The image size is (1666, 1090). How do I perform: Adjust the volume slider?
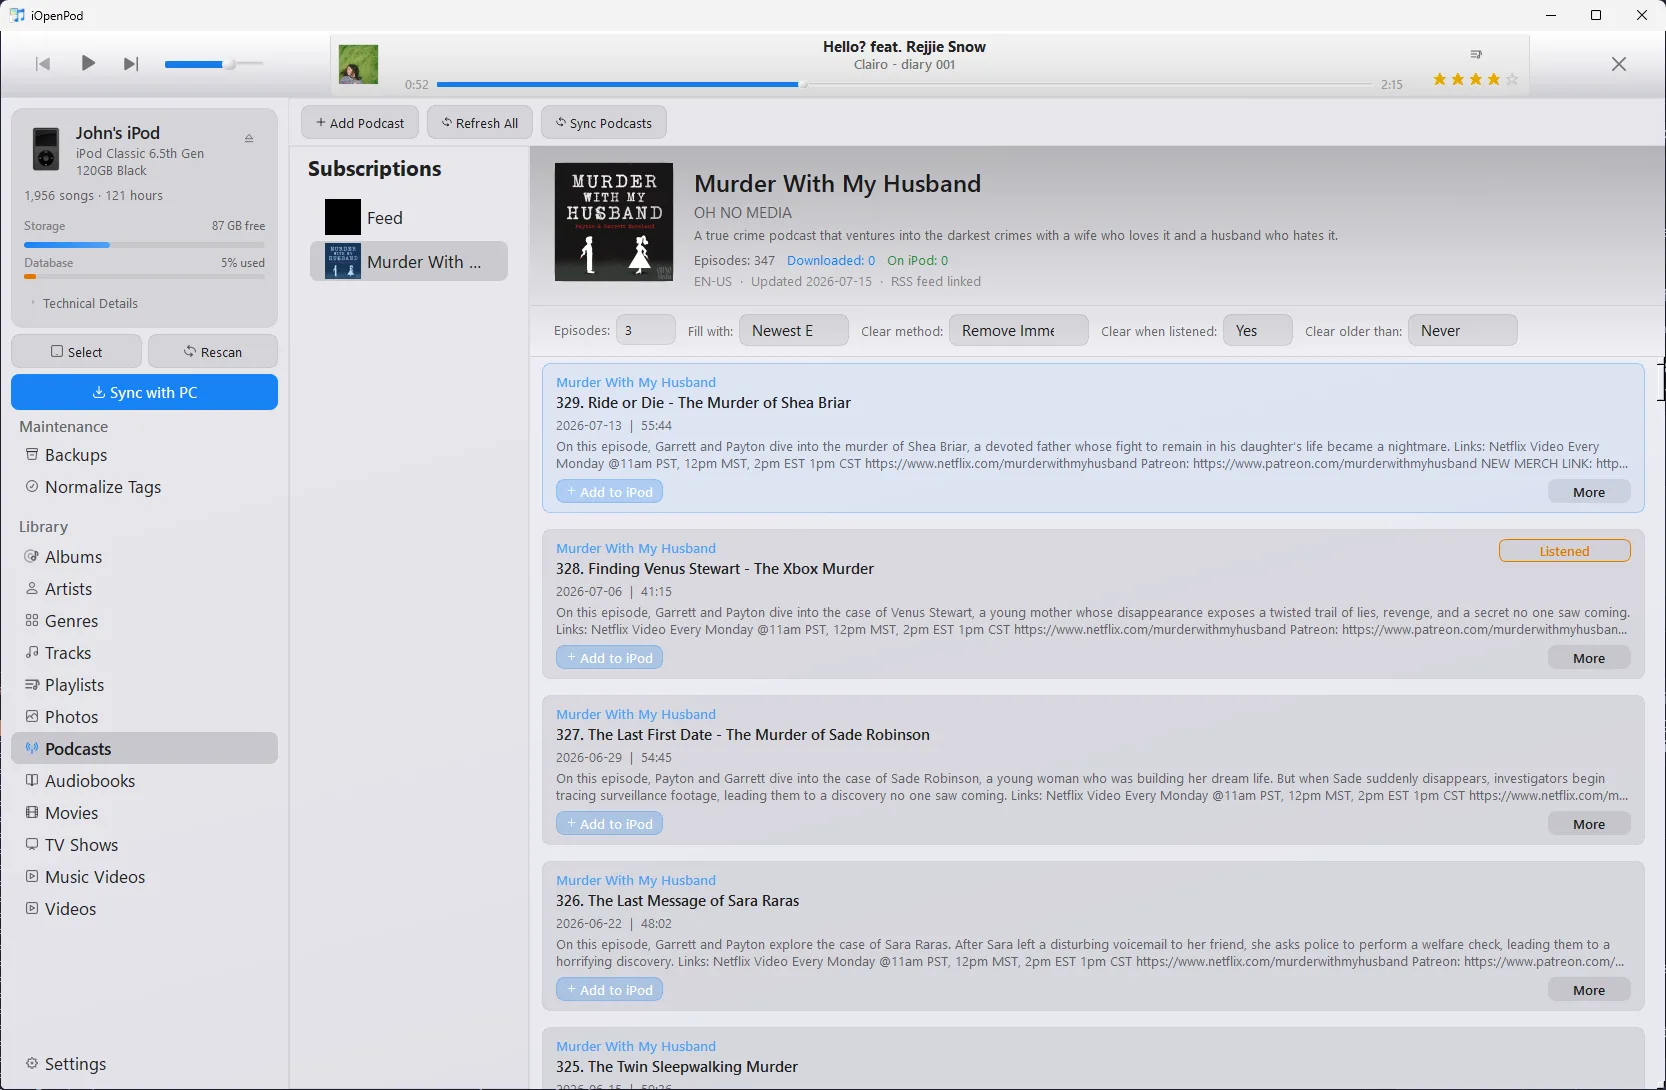(214, 64)
